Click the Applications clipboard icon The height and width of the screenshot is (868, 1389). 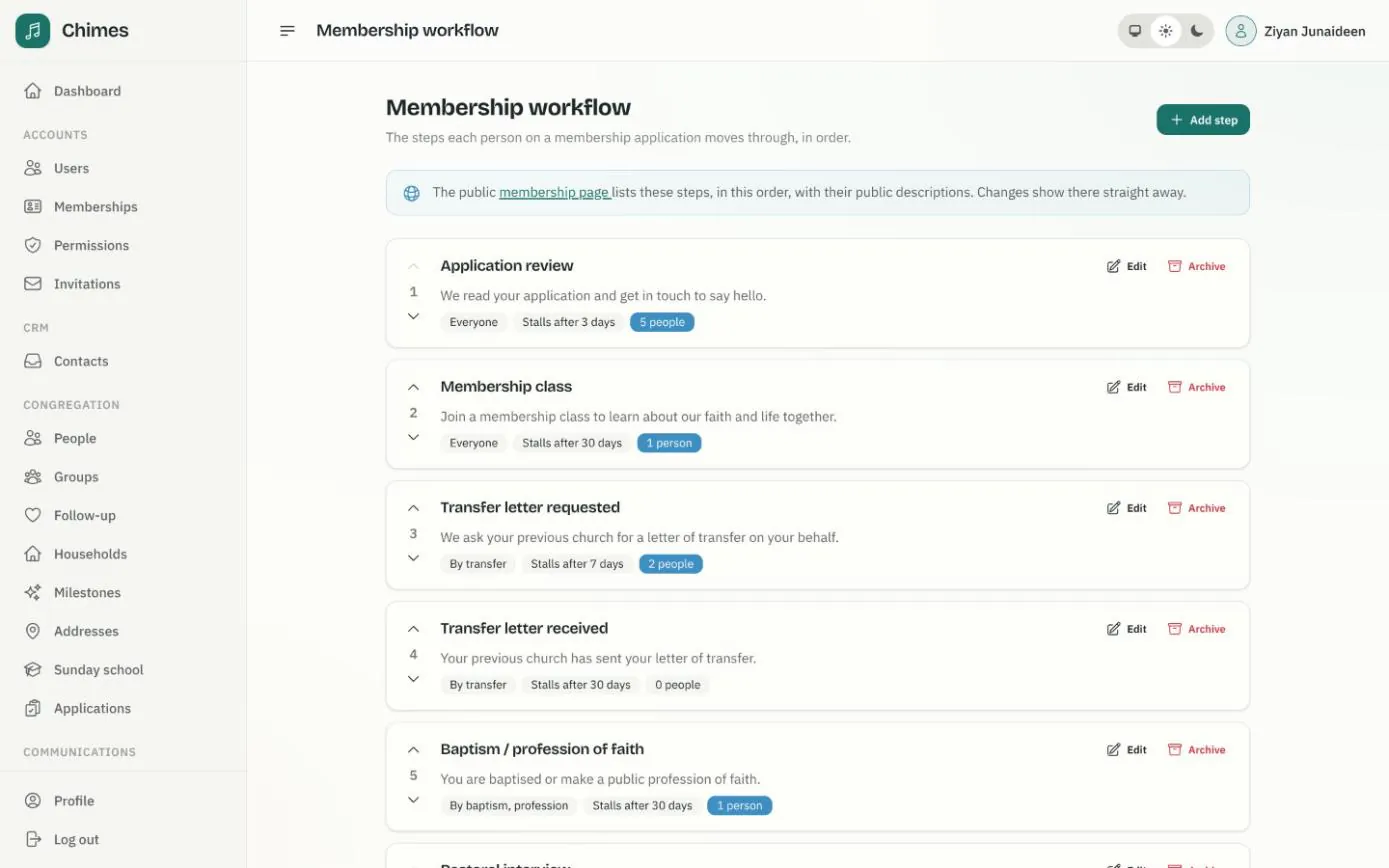tap(33, 708)
